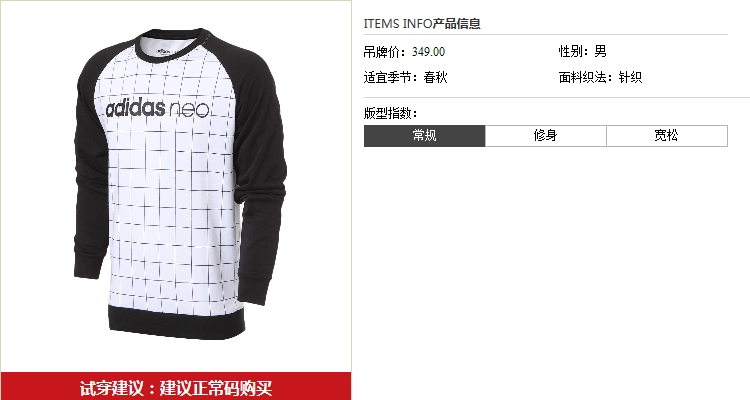Click the 建议正常码购买 text in banner
This screenshot has width=750, height=400.
[x=216, y=387]
